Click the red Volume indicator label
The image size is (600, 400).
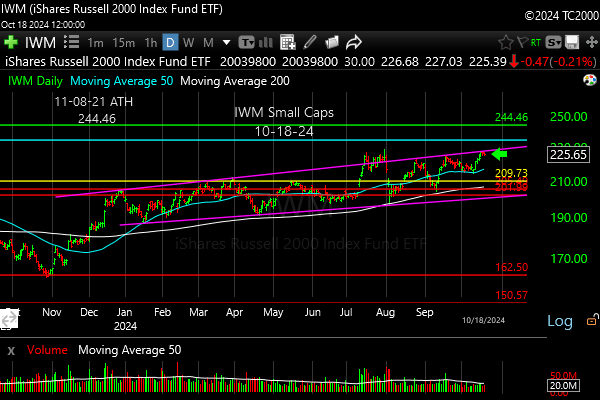[x=47, y=350]
